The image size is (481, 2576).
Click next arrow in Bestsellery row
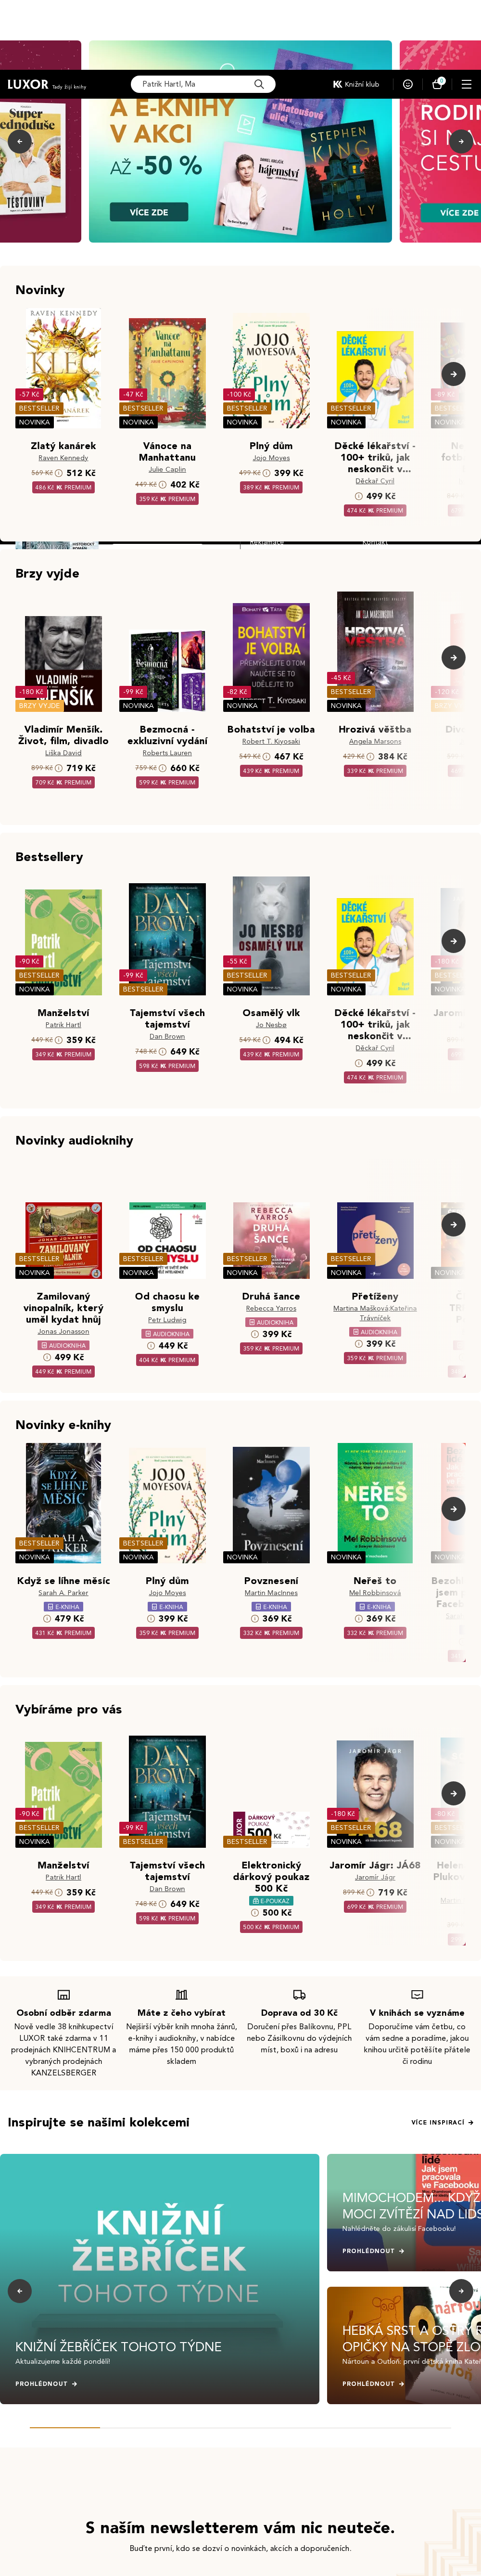click(x=453, y=941)
